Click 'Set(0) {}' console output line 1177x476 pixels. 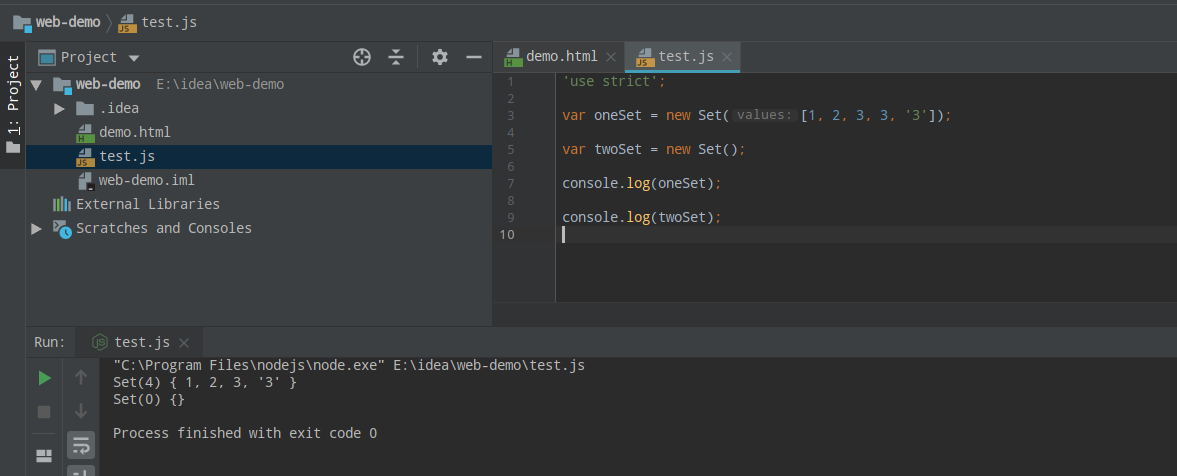pyautogui.click(x=149, y=399)
